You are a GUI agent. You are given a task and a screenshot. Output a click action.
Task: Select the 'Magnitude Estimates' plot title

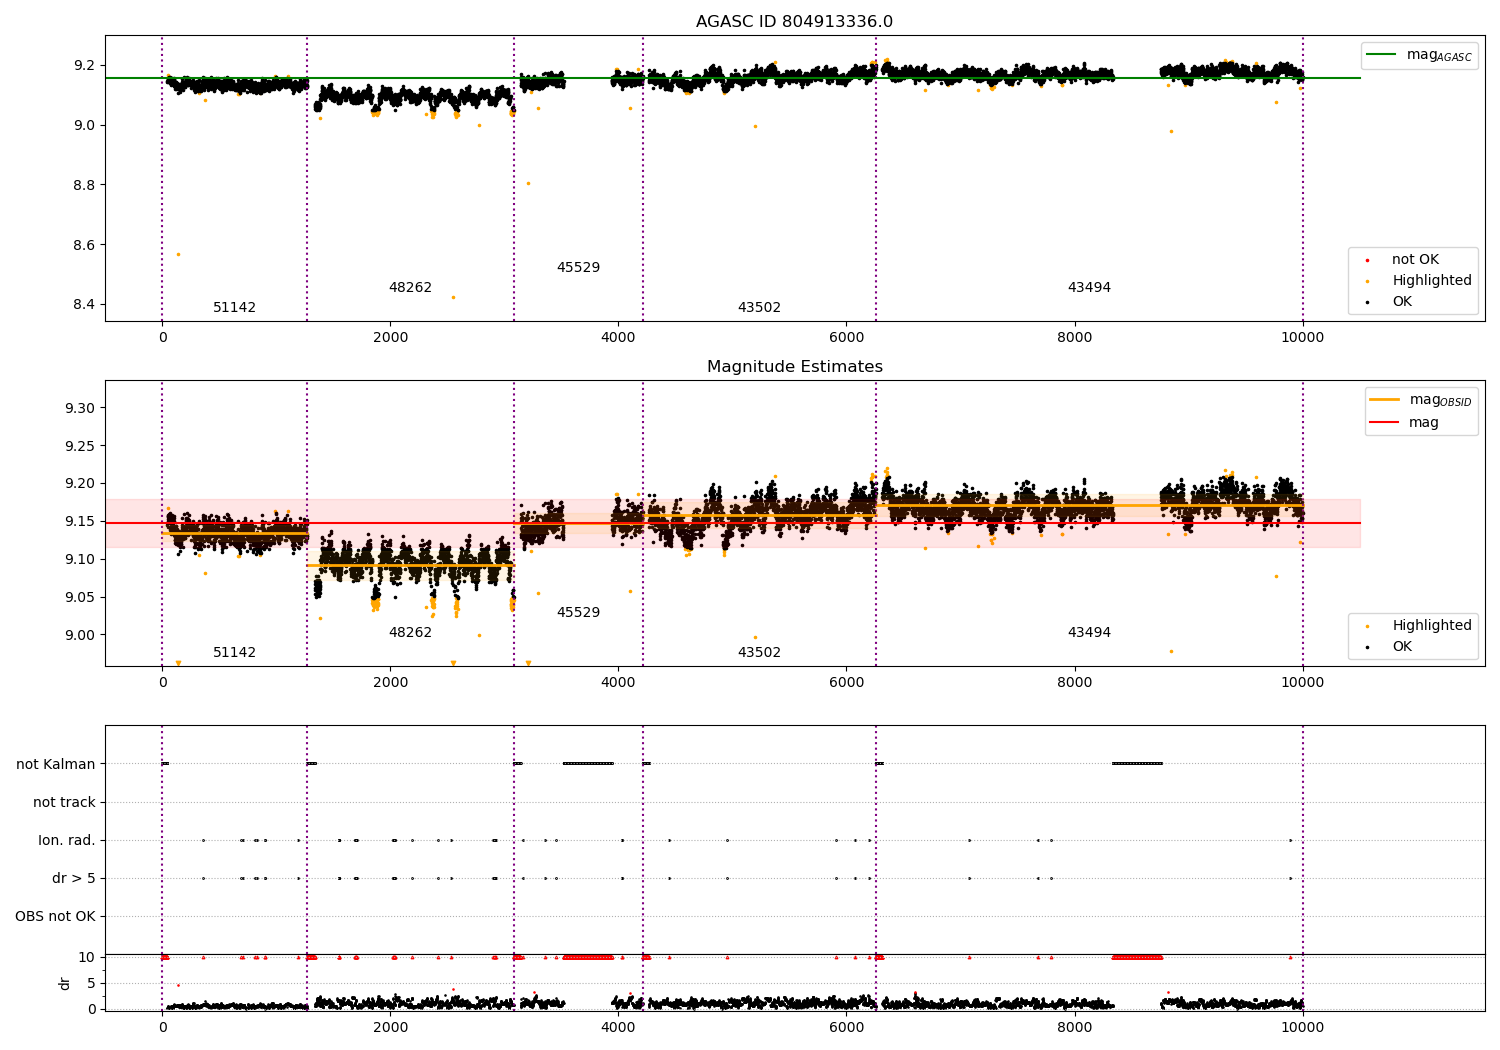794,367
